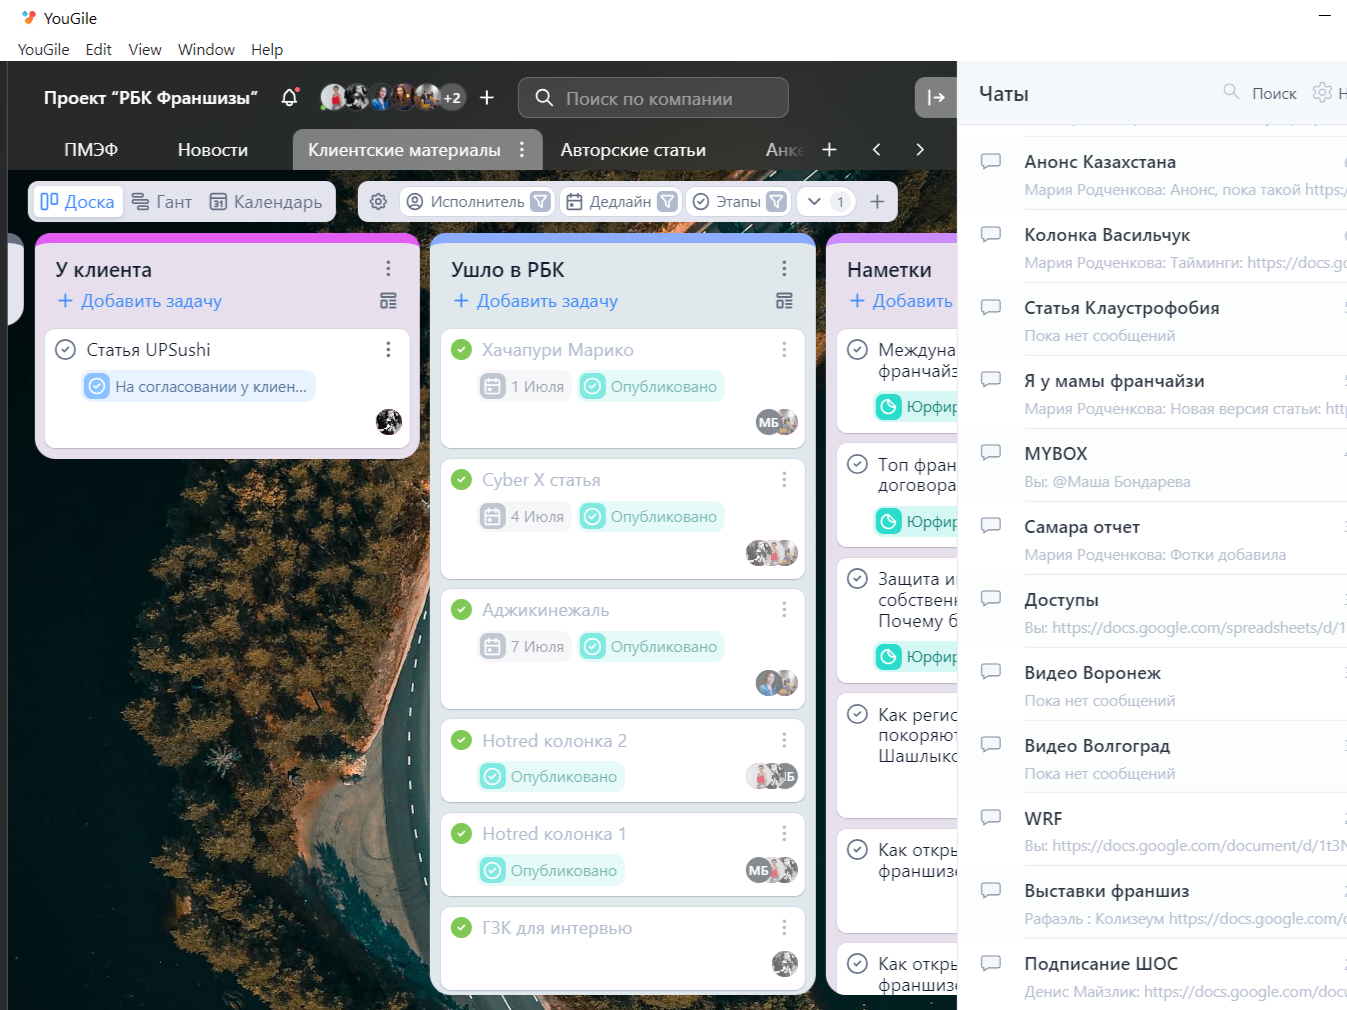Show previous board tabs

pos(877,149)
